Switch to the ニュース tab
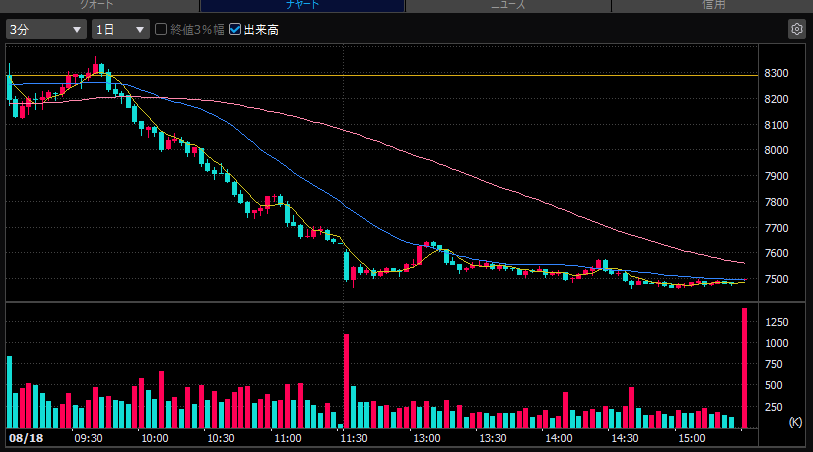 pyautogui.click(x=508, y=5)
